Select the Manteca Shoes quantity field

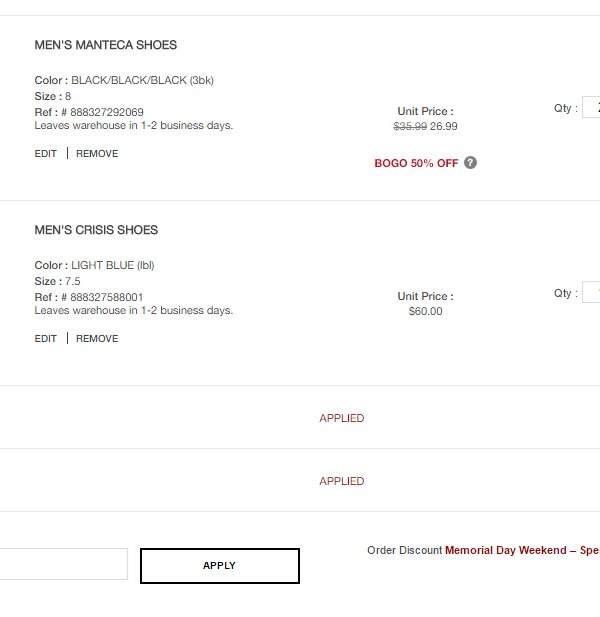tap(591, 107)
